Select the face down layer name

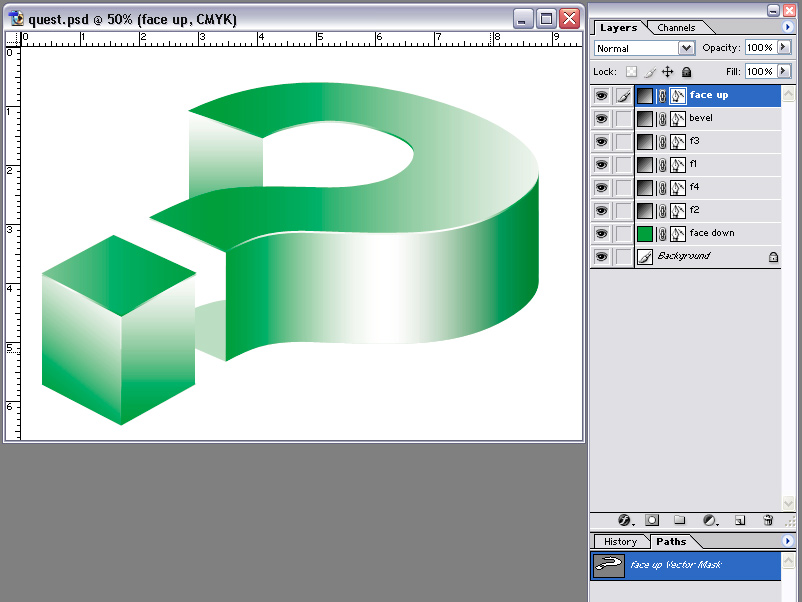[711, 233]
